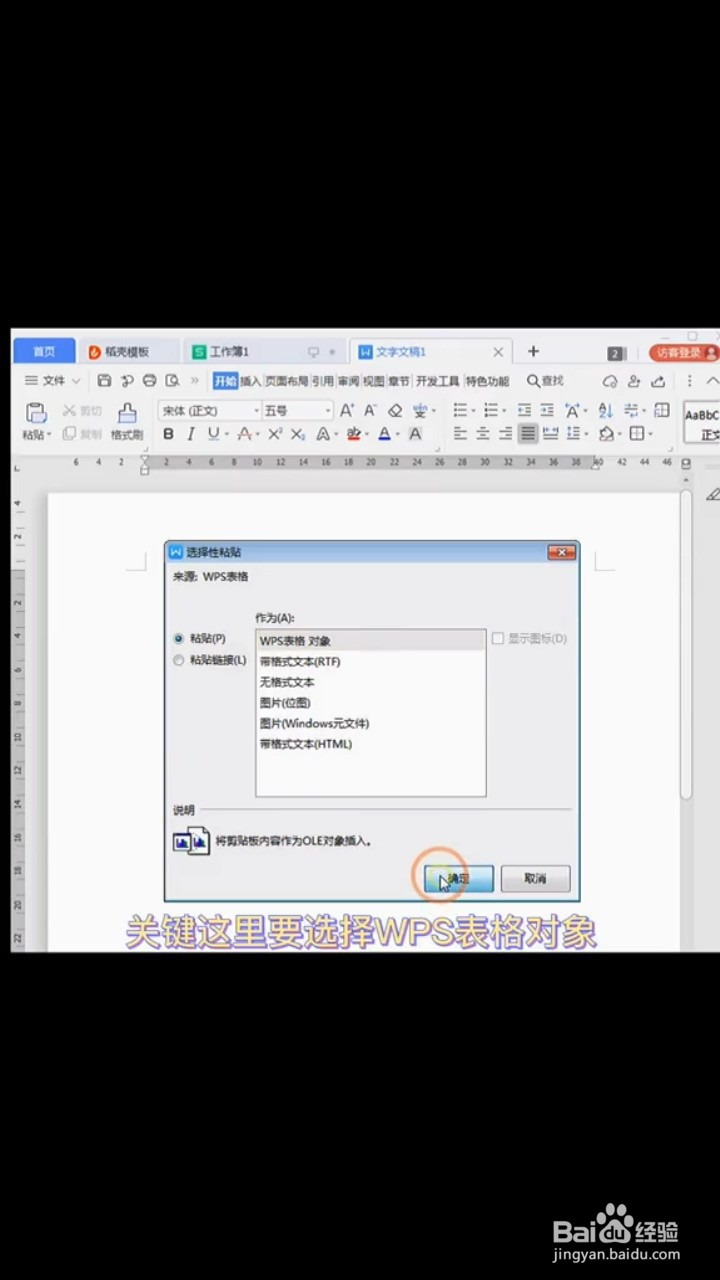Expand more quick access tools chevron
The width and height of the screenshot is (720, 1280).
[x=194, y=381]
